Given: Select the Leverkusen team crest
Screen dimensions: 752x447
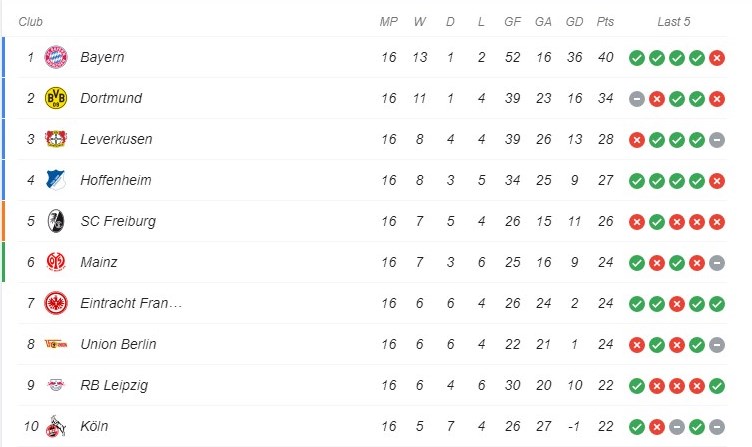Looking at the screenshot, I should click(56, 139).
